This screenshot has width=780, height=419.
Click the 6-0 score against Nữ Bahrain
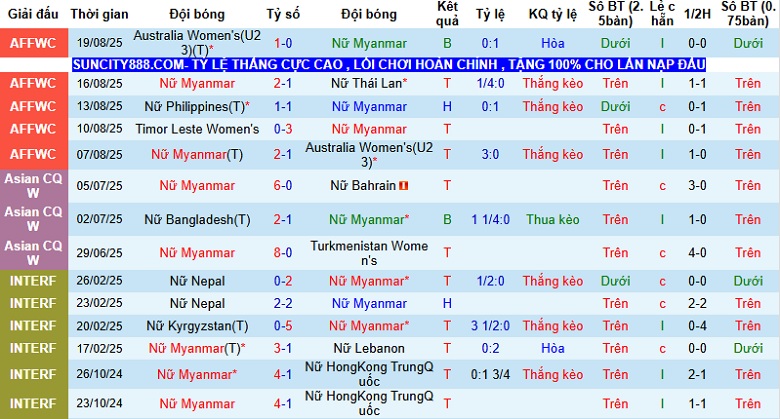[283, 186]
